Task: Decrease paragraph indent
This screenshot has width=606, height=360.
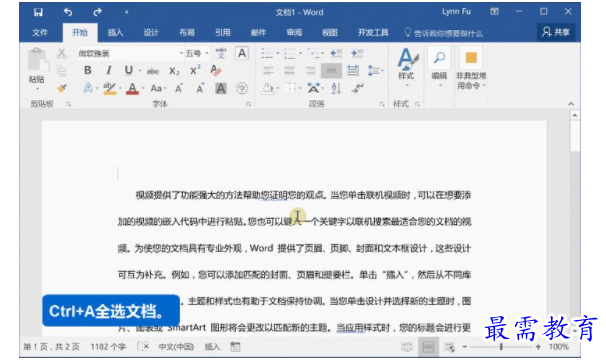Action: click(x=336, y=53)
